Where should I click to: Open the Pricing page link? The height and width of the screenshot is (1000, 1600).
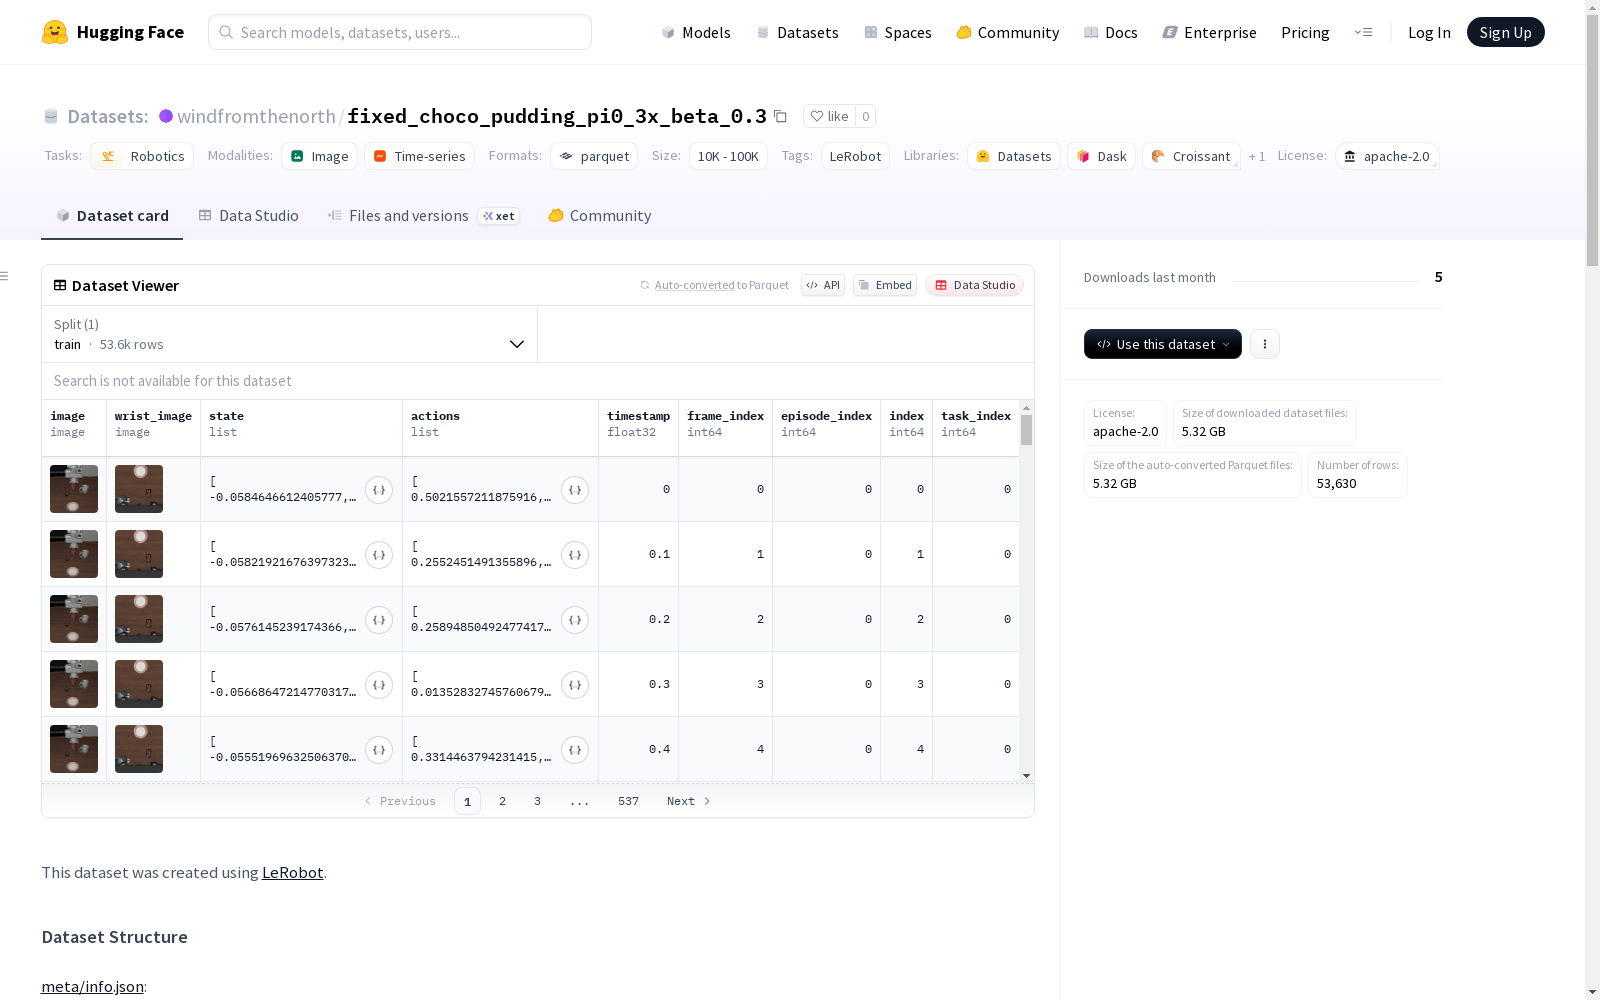[x=1305, y=32]
